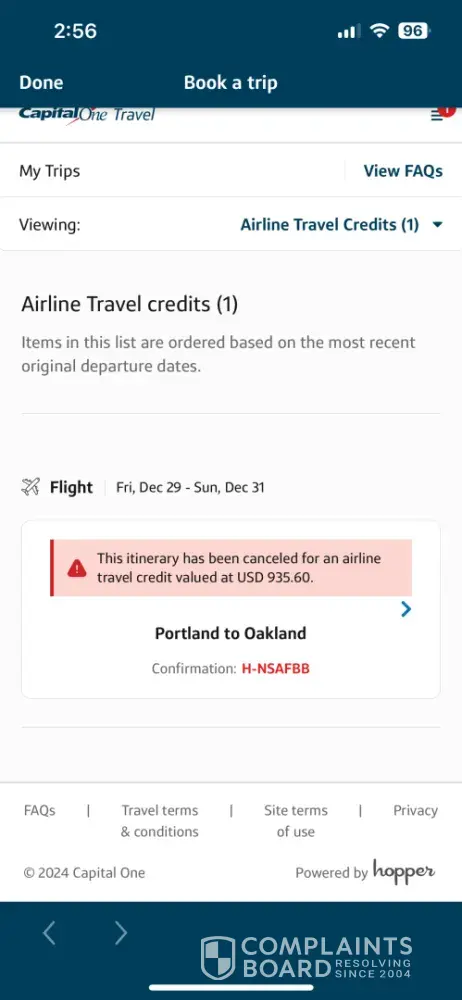Open the FAQs footer link
The height and width of the screenshot is (1000, 462).
[40, 811]
